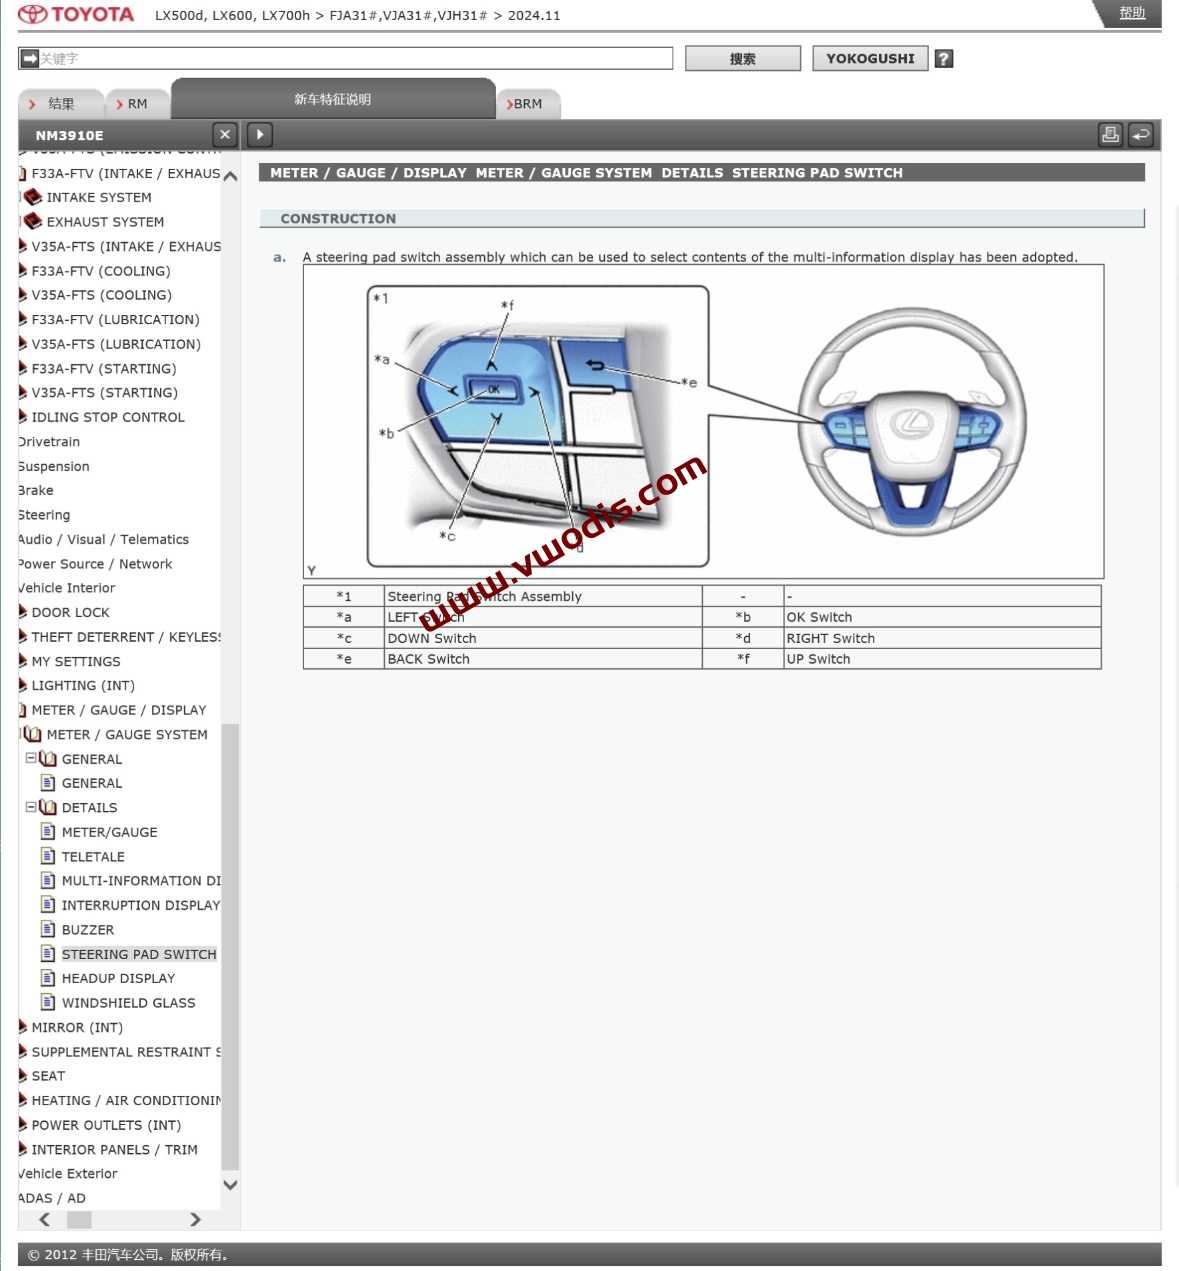Click the EXHAUST SYSTEM book icon
Viewport: 1179px width, 1271px height.
(33, 221)
